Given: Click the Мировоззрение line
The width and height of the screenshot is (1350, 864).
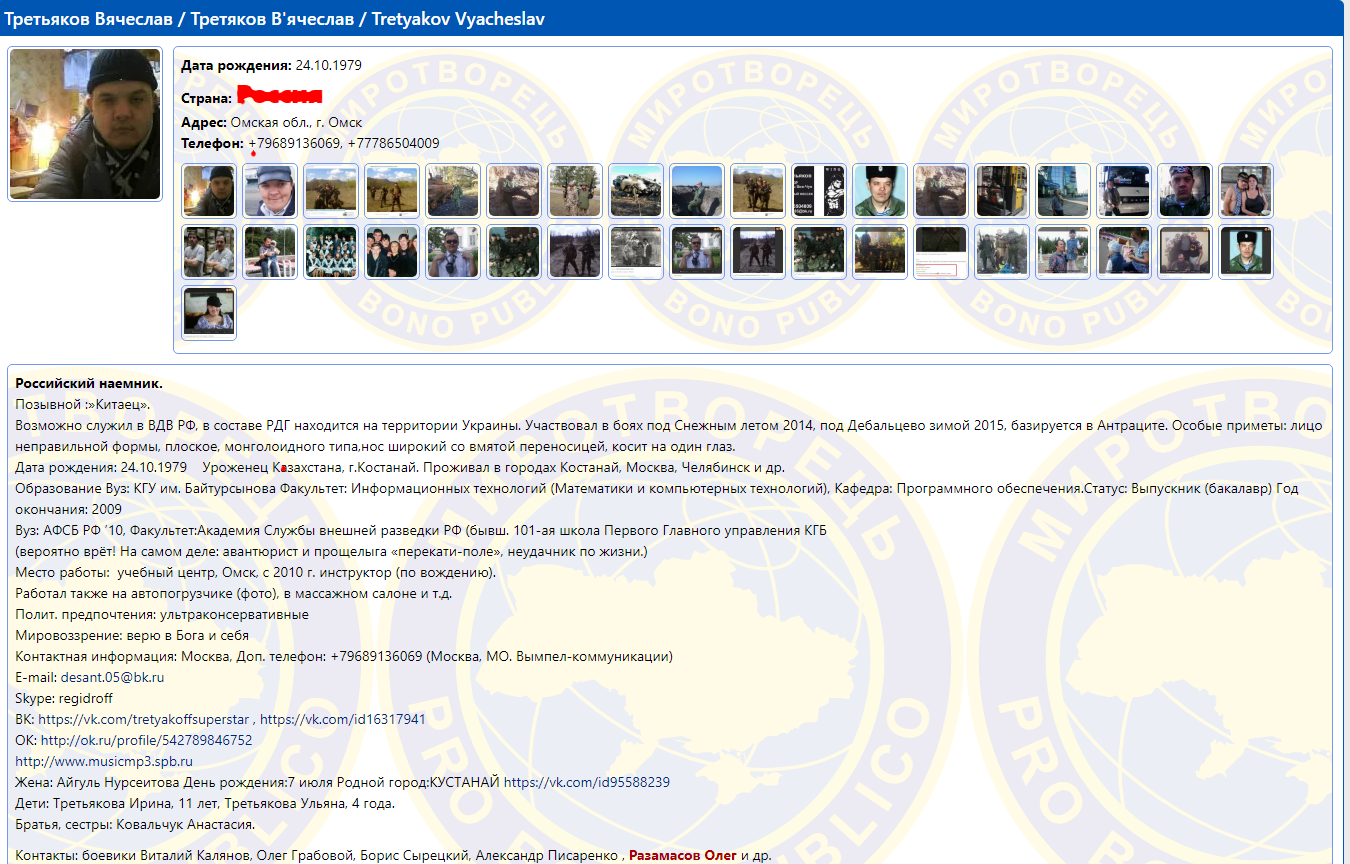Looking at the screenshot, I should point(132,635).
